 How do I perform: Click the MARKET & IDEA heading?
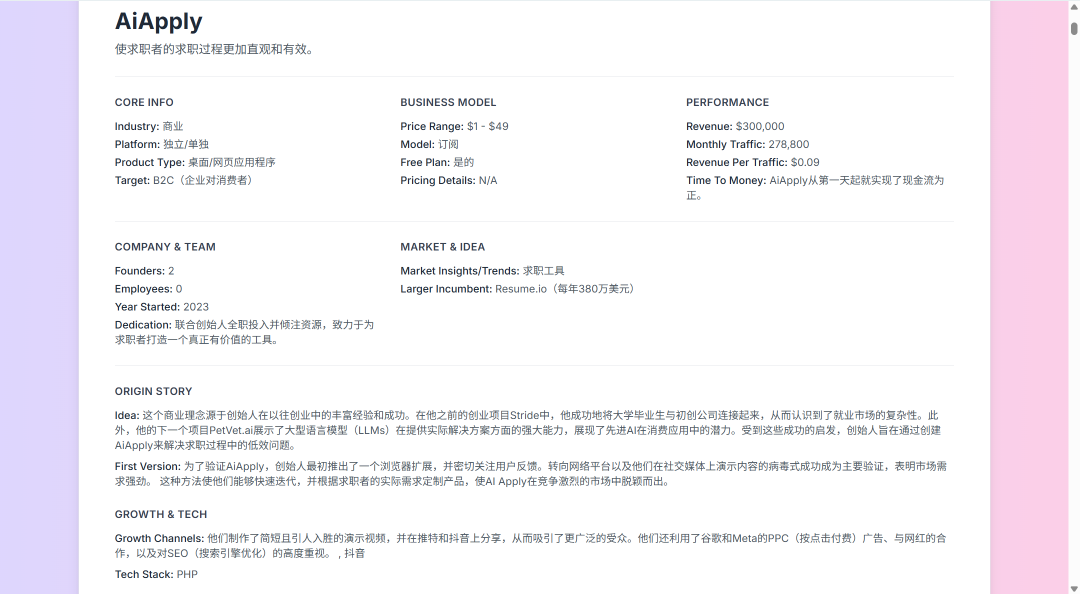(x=442, y=247)
